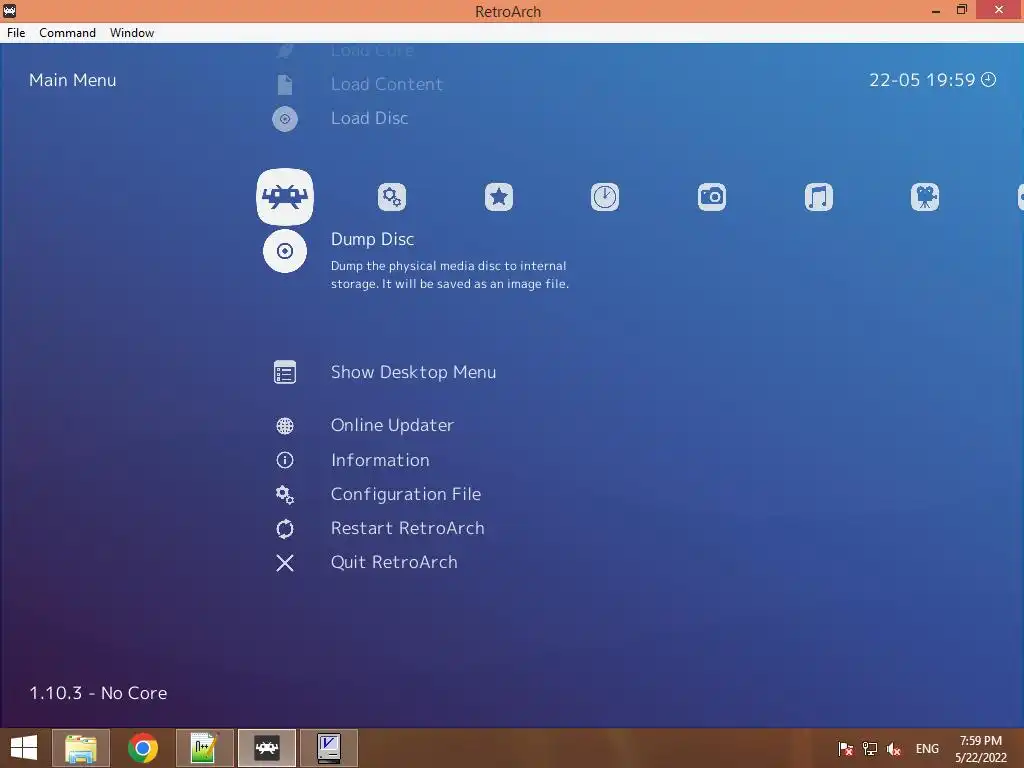Open the Settings gears tab icon
This screenshot has width=1024, height=768.
[392, 197]
